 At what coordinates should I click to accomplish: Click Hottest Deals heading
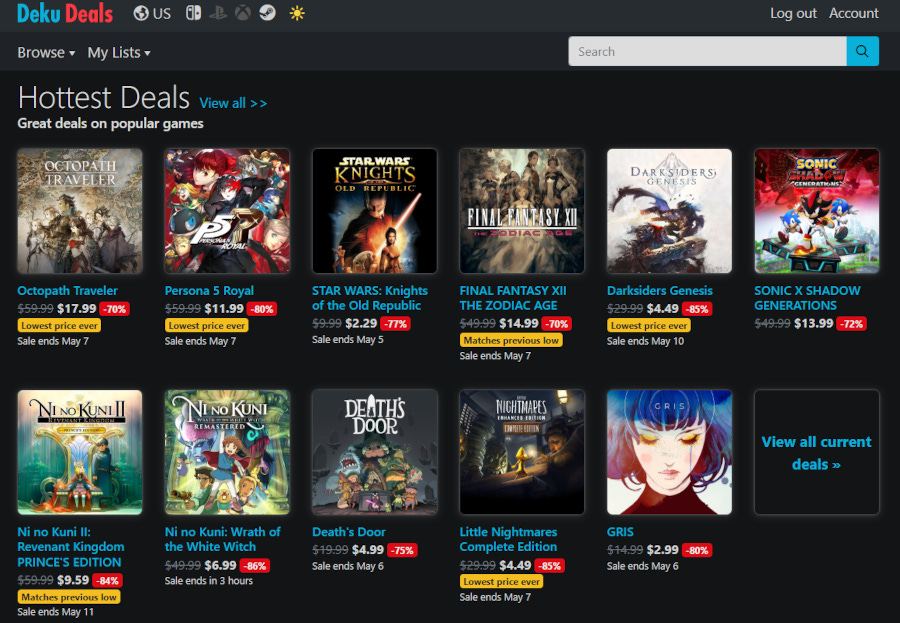104,98
